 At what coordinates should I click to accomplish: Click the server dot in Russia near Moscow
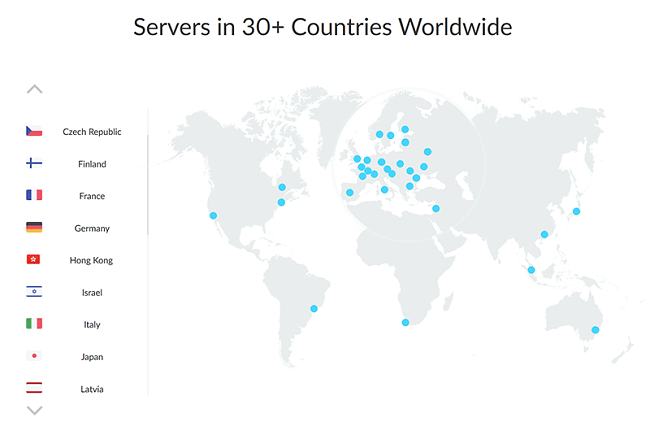(427, 152)
